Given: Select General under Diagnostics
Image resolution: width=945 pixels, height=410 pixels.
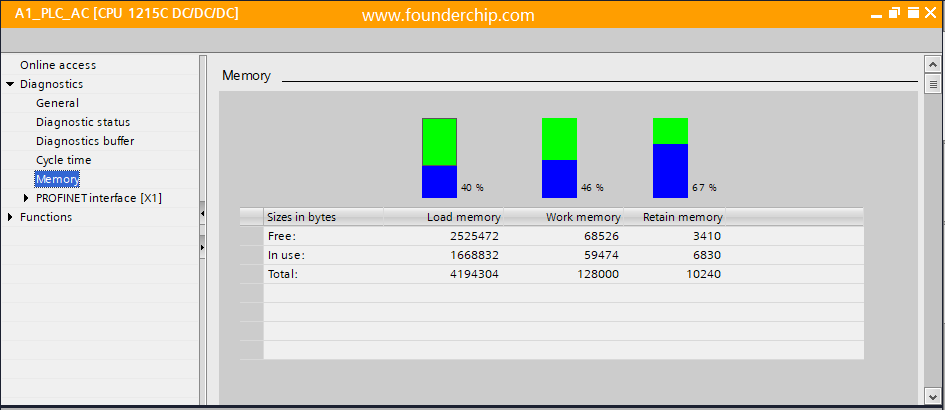Looking at the screenshot, I should pos(57,103).
